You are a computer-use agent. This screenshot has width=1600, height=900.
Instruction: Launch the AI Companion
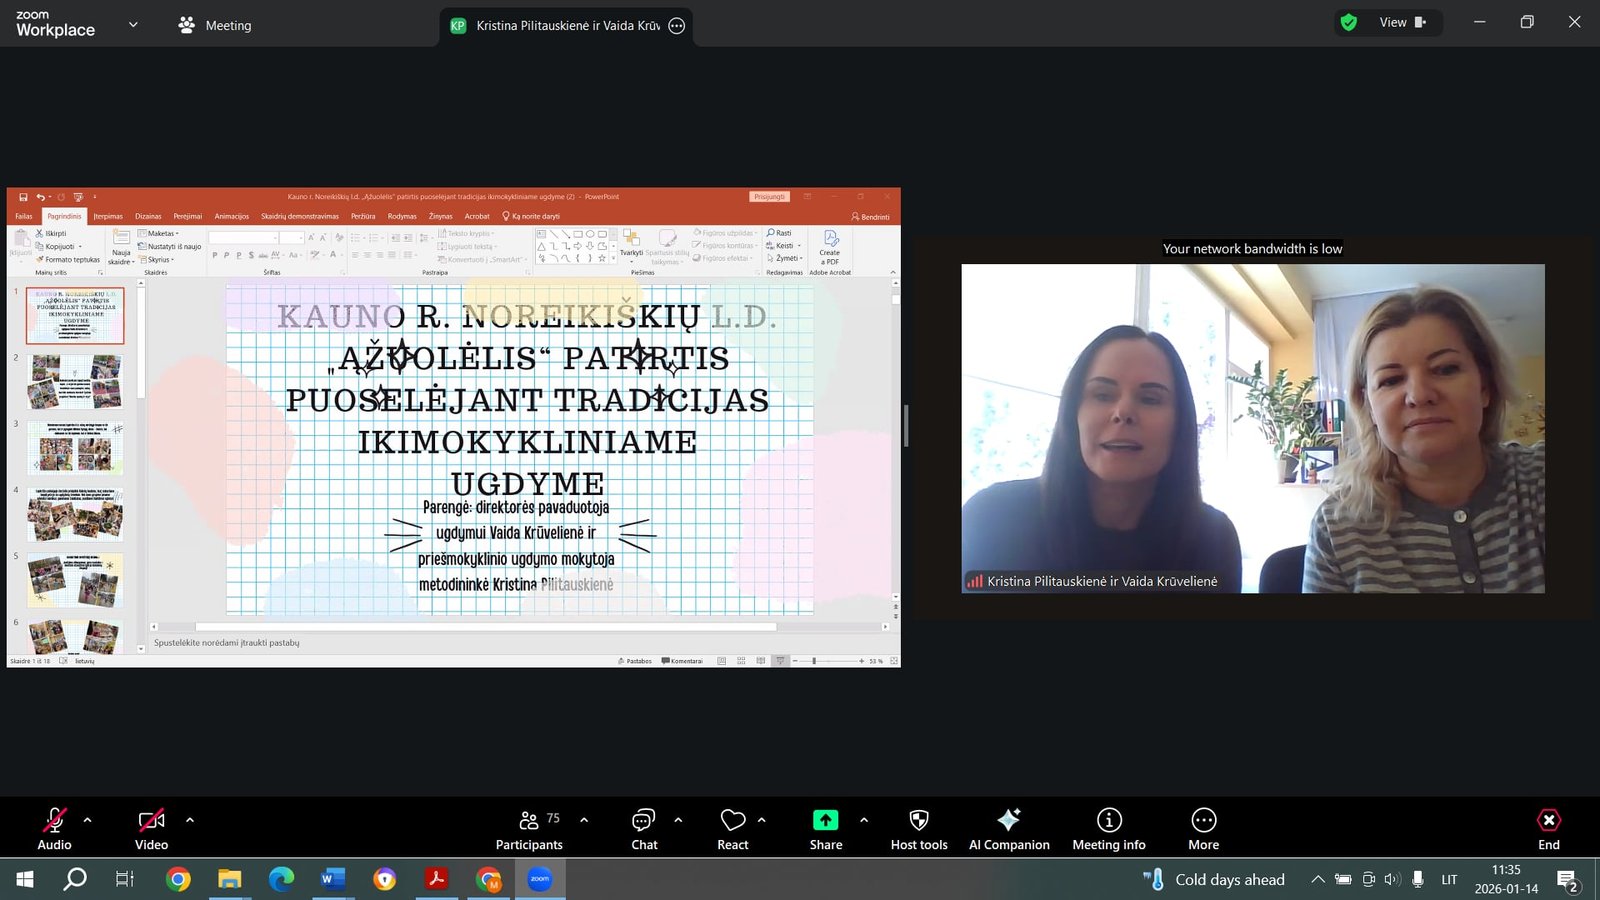(x=1008, y=829)
